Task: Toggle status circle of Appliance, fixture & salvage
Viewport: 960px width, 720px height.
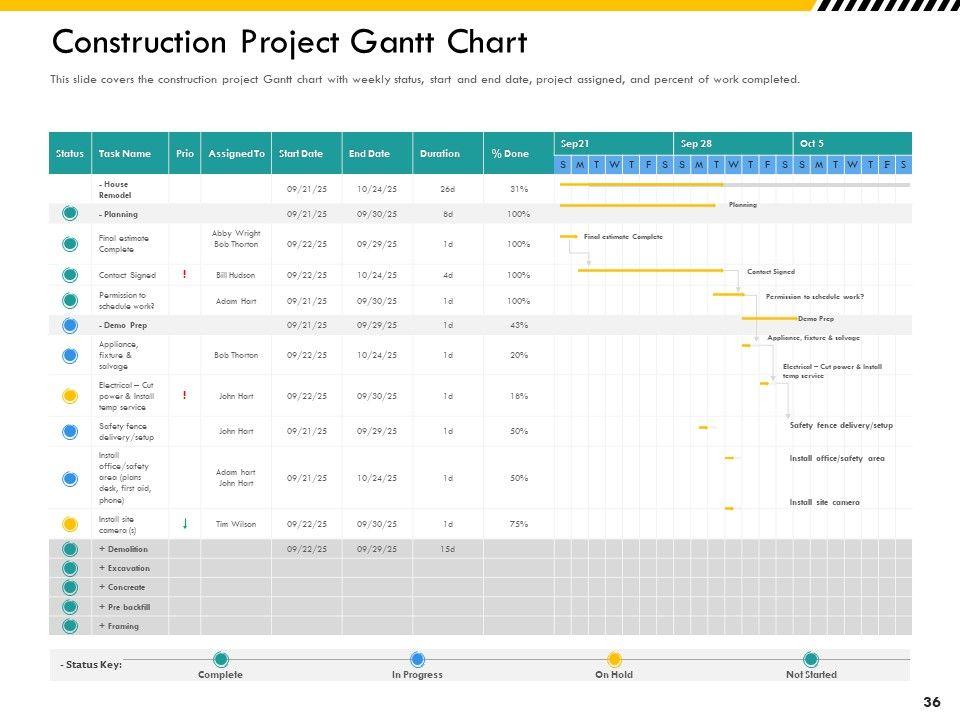Action: tap(70, 355)
